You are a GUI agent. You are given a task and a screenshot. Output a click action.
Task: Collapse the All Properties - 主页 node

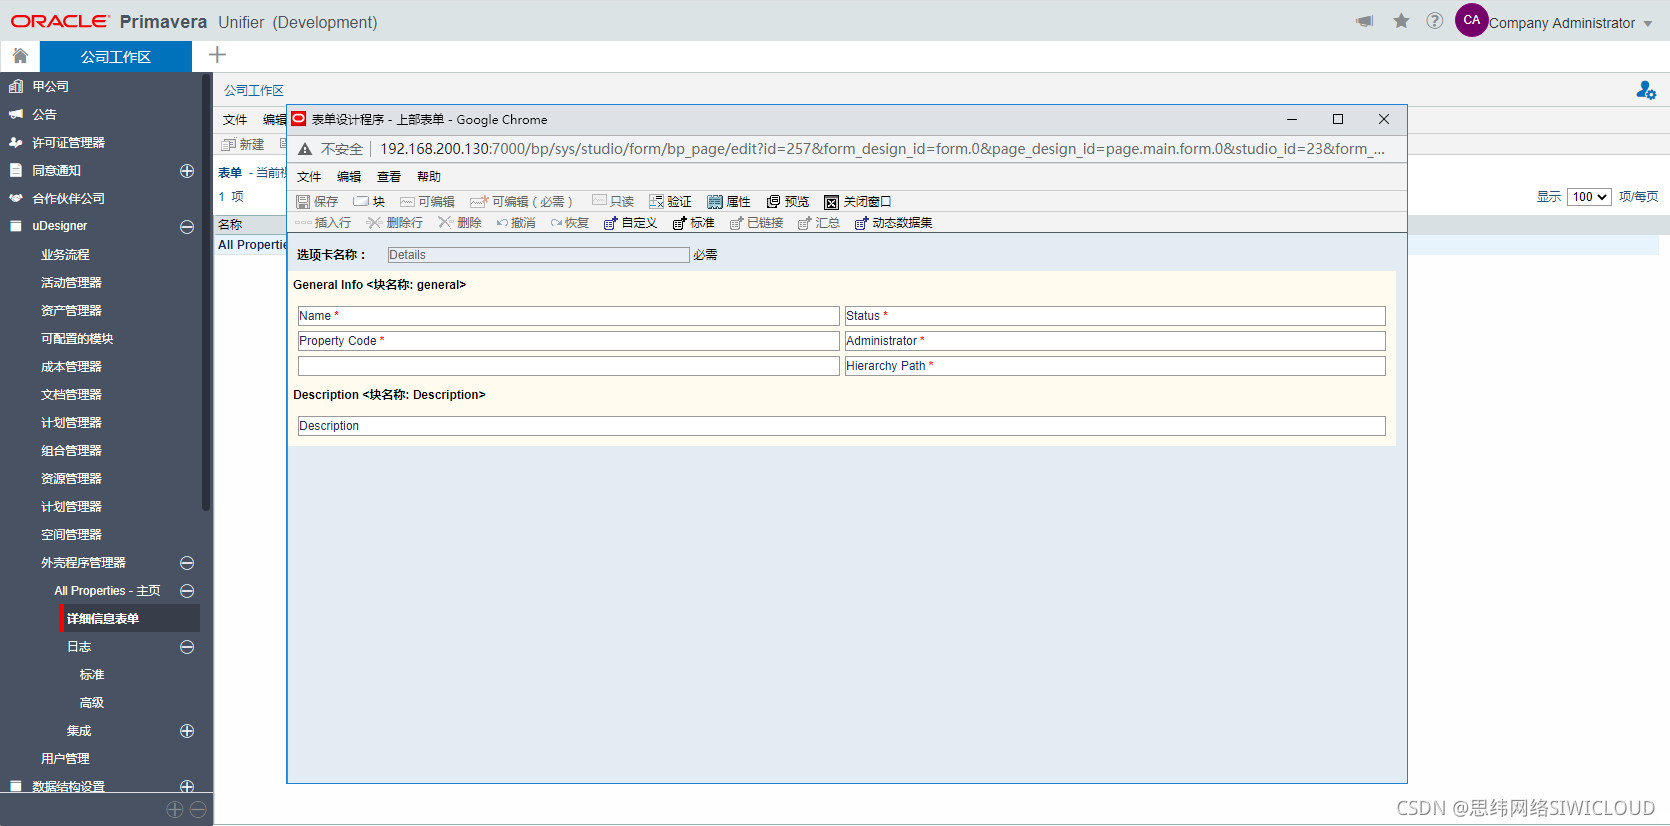[187, 591]
